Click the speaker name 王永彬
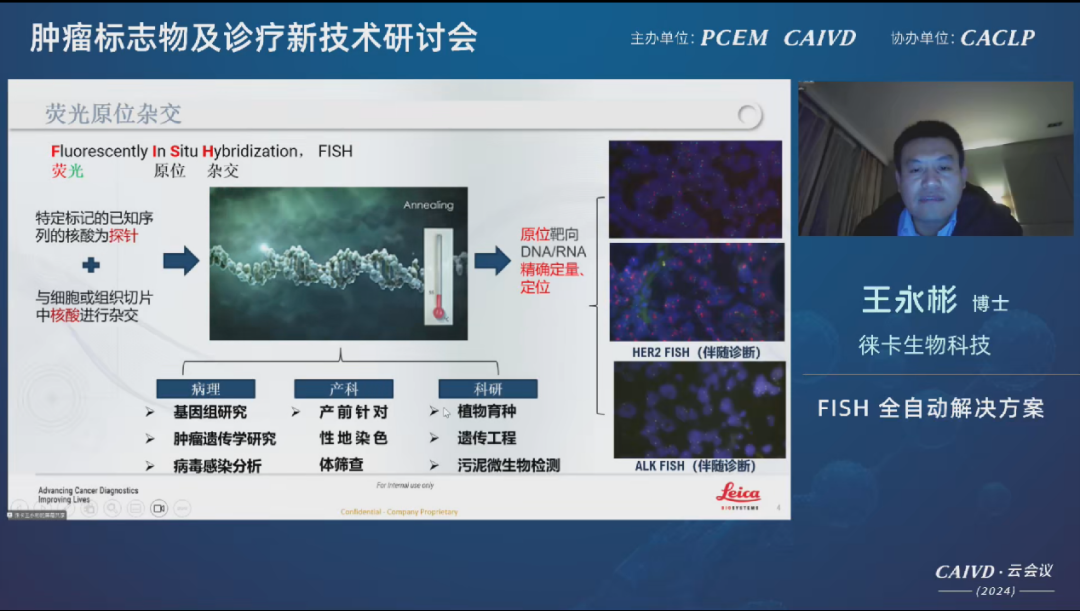 pos(910,300)
